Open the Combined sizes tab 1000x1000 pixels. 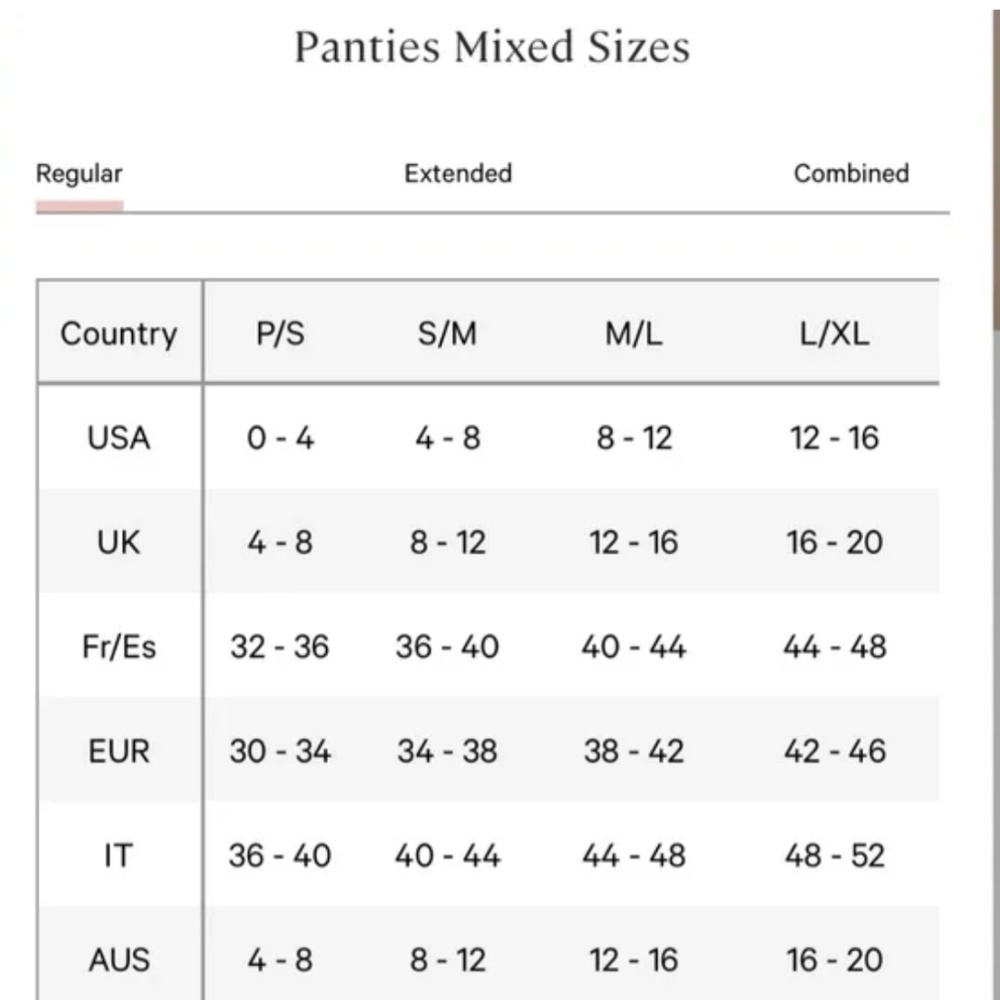(x=850, y=173)
